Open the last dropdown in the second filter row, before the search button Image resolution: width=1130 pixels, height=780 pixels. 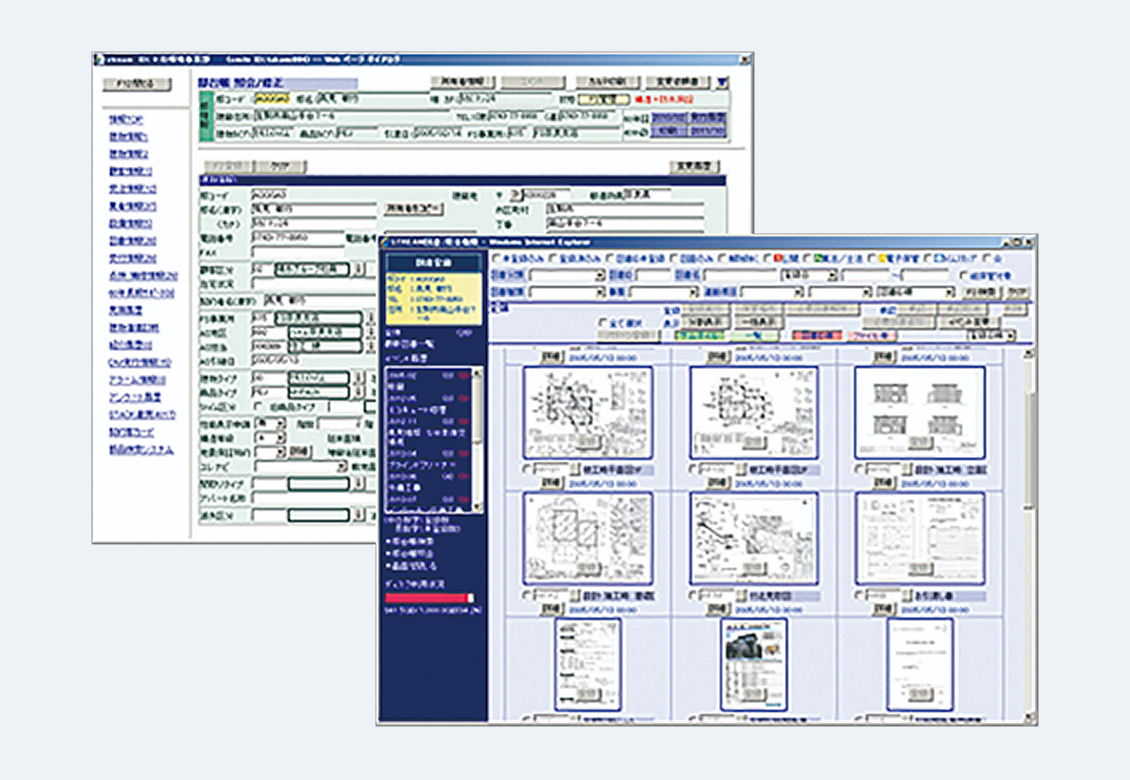(916, 292)
